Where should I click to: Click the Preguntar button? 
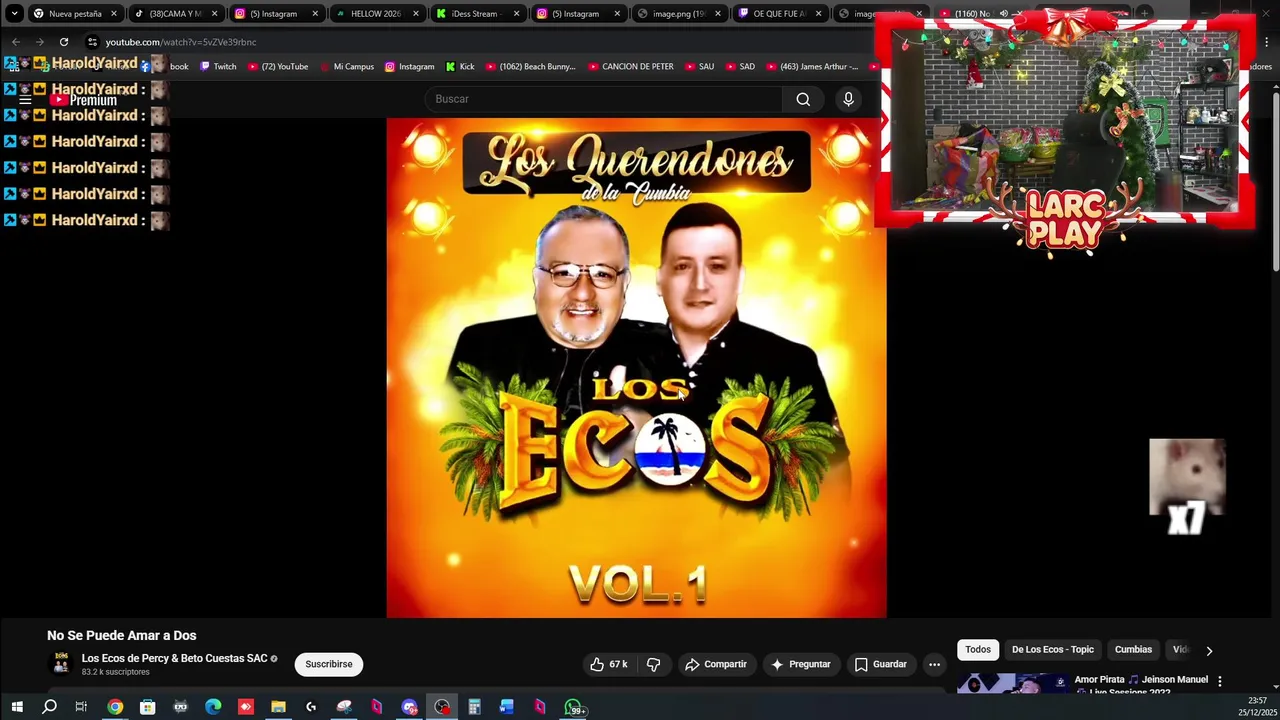point(801,664)
